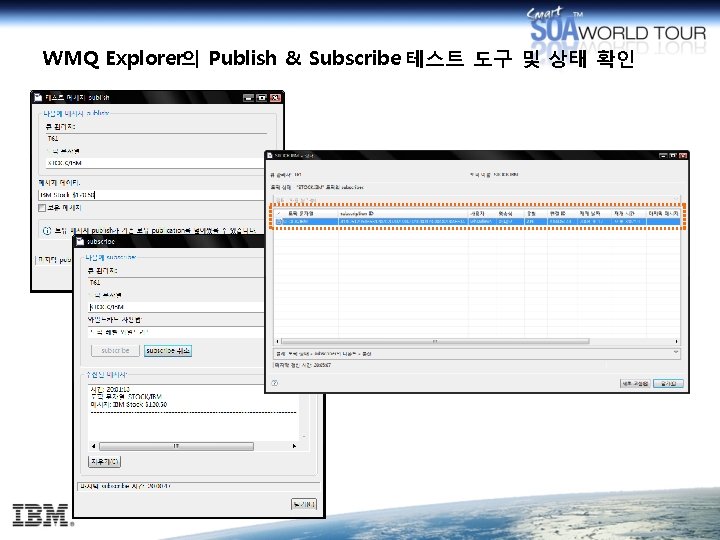Click the received-messages horizontal scrollbar thumb

[x=176, y=446]
